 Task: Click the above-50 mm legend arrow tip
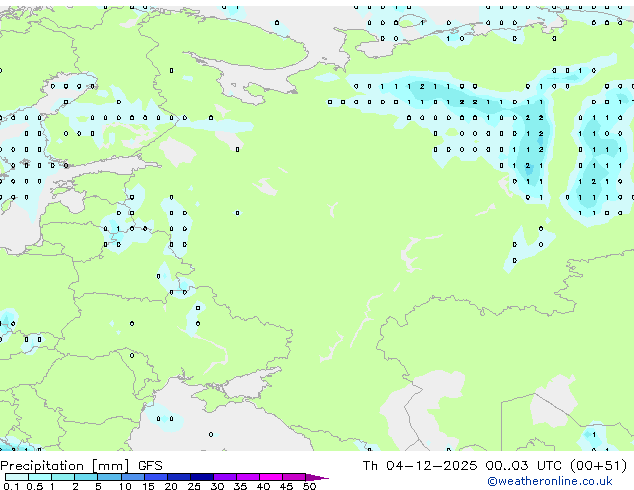[x=317, y=477]
